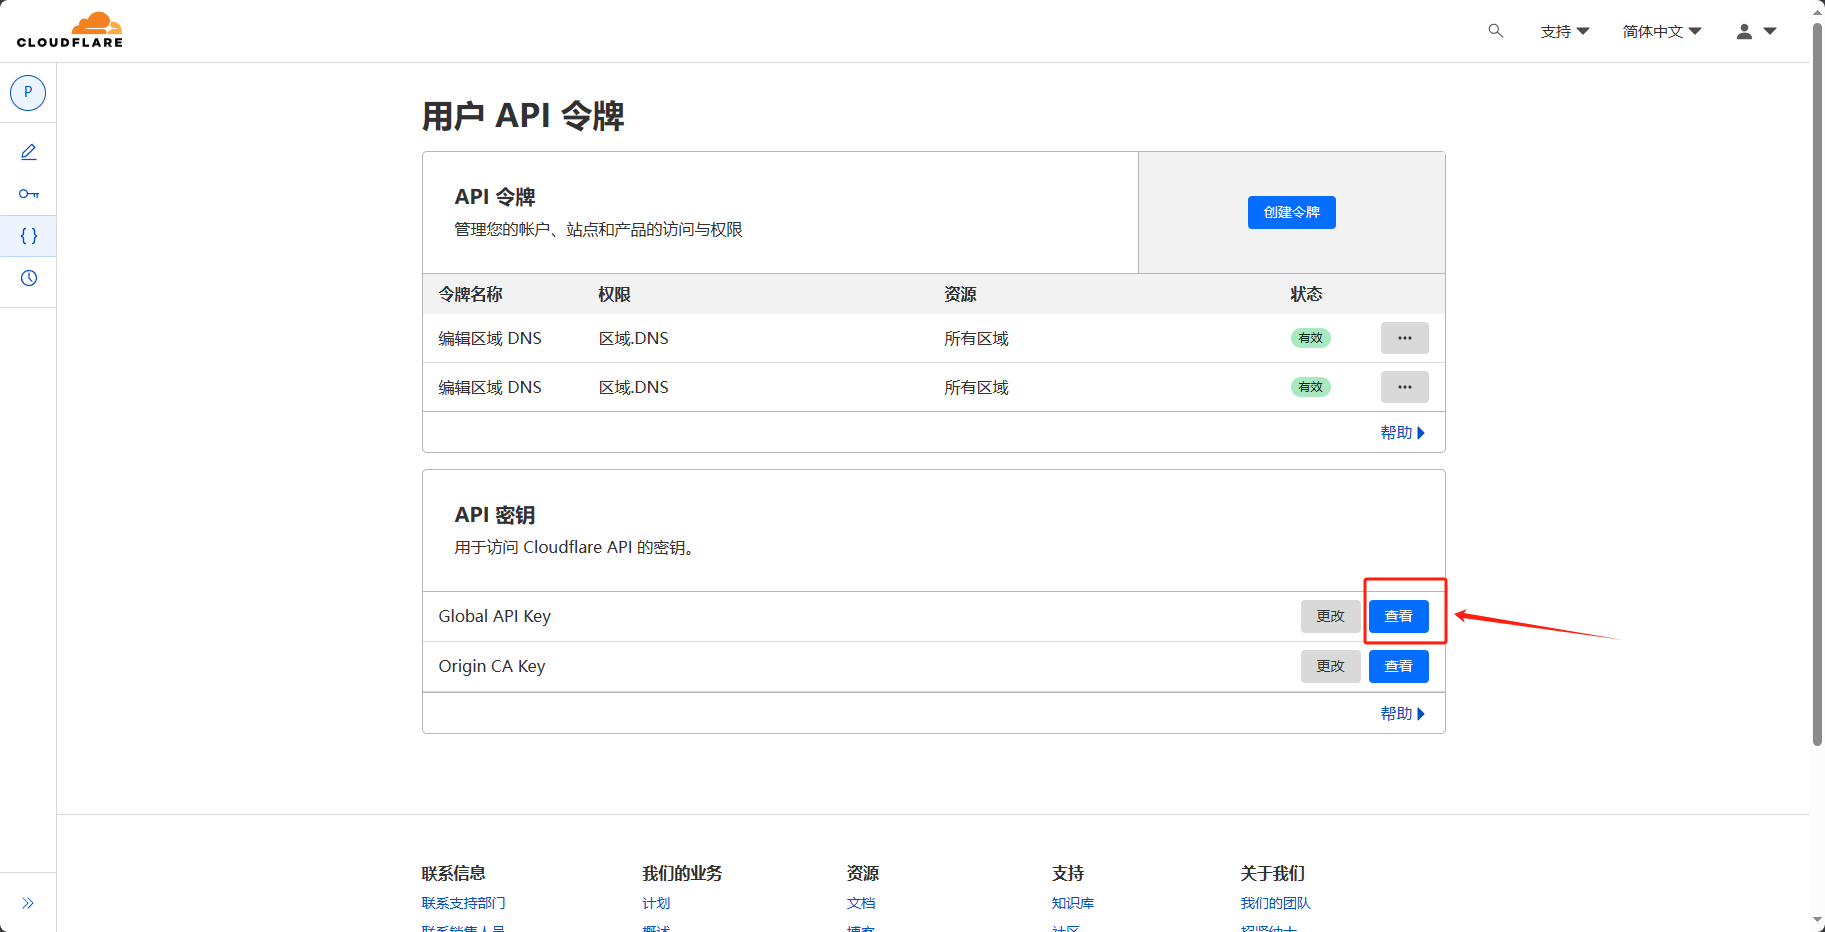Click 更改 for Global API Key
This screenshot has height=932, width=1825.
coord(1330,616)
